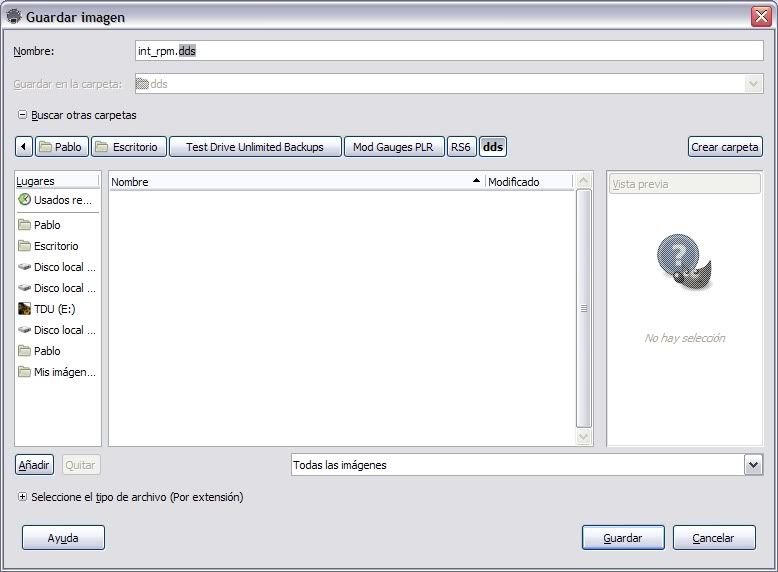This screenshot has width=778, height=572.
Task: Click the left arrow in the path bar
Action: point(24,147)
